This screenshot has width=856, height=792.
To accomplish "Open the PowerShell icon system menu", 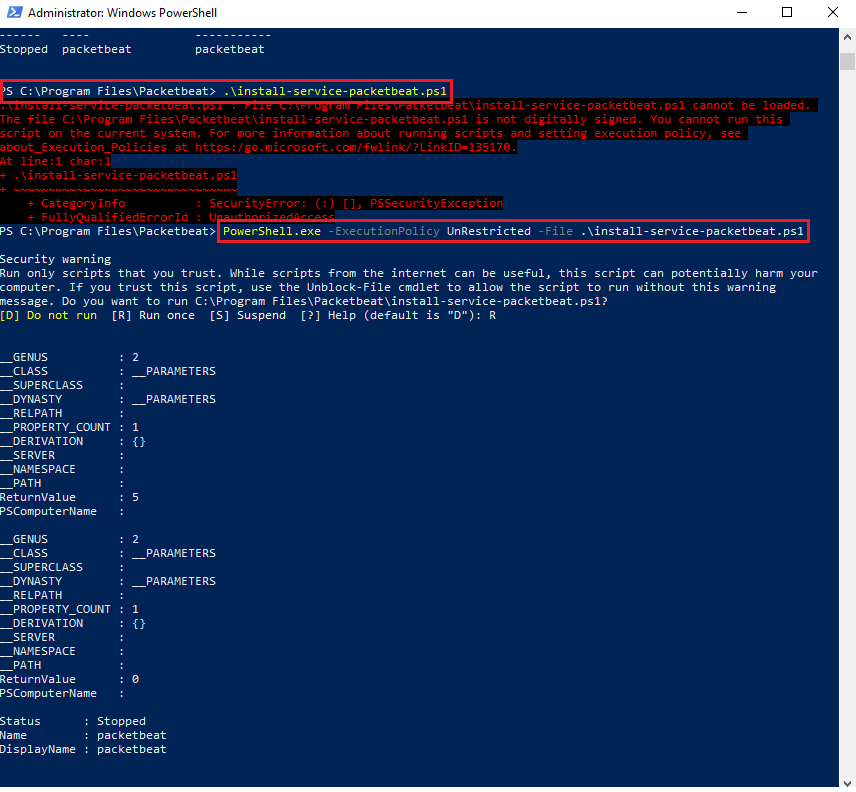I will tap(14, 12).
